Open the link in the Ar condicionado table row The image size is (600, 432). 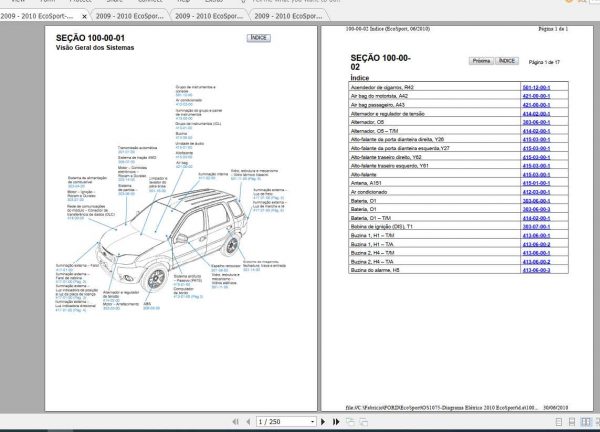[536, 192]
